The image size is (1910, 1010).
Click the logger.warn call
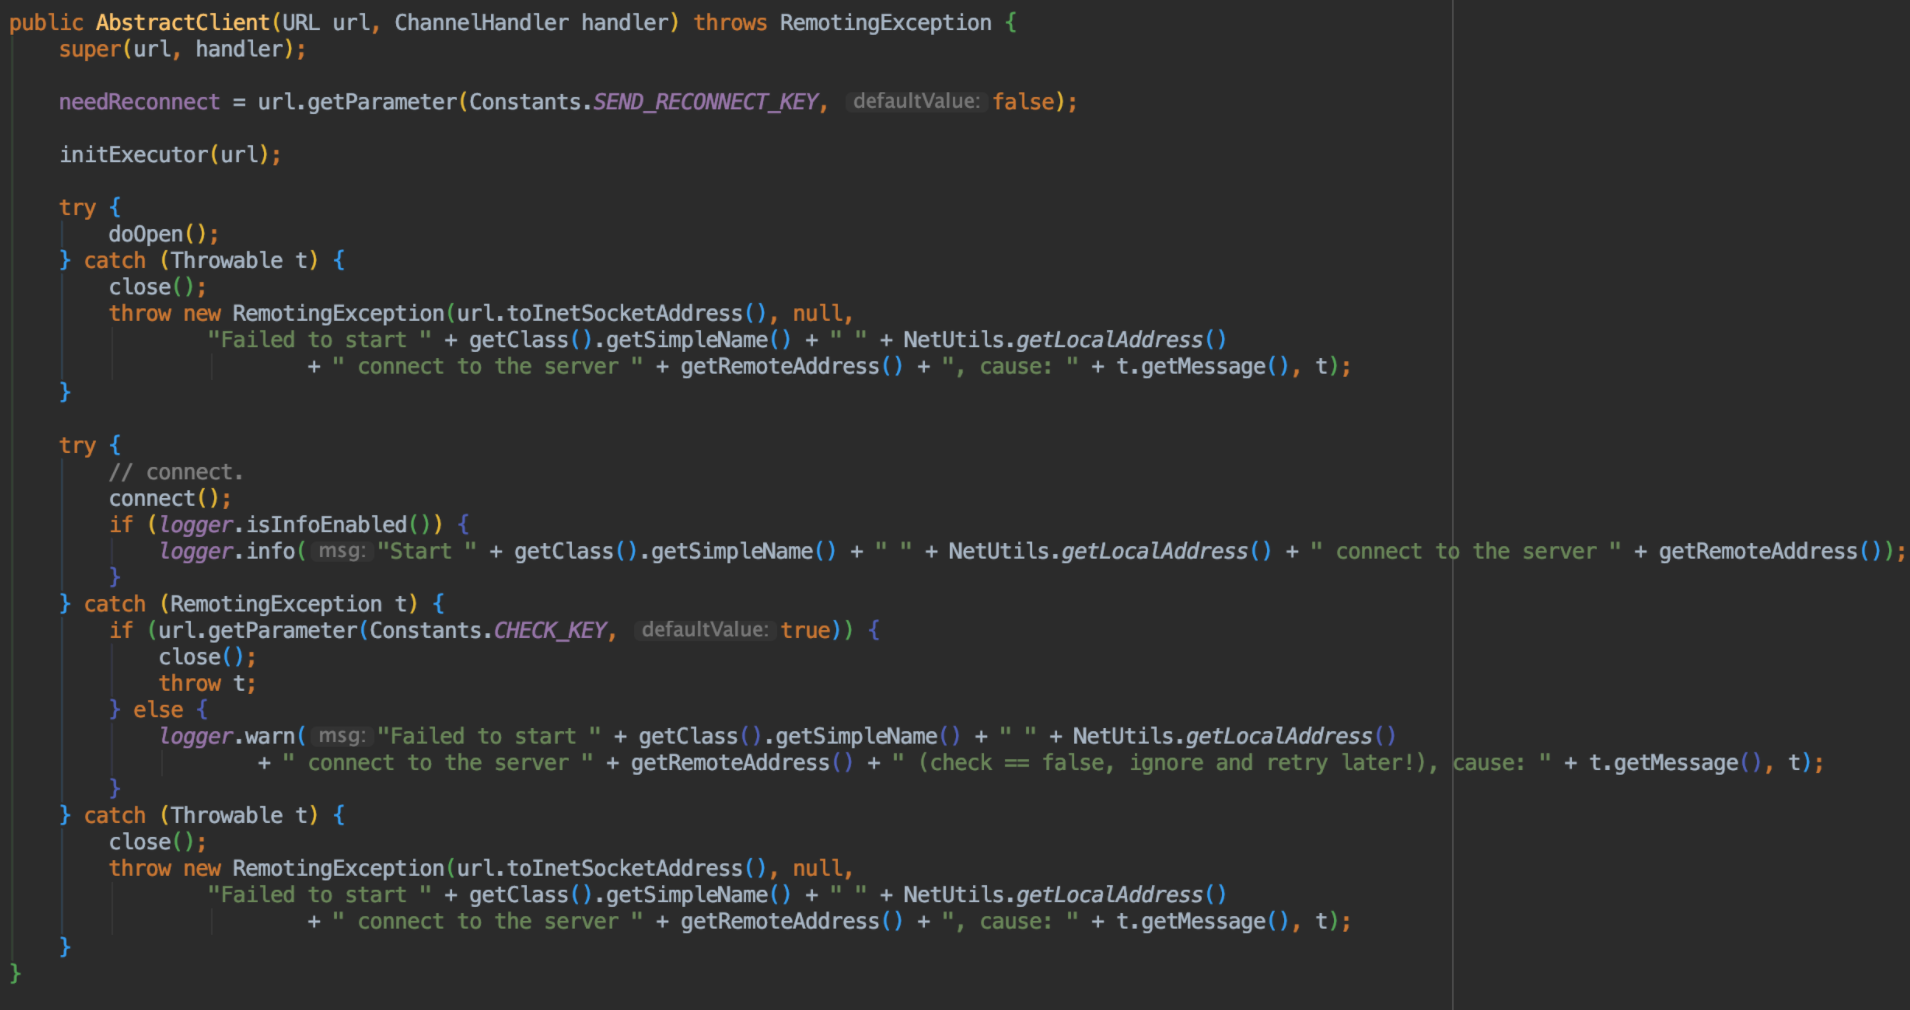[x=227, y=737]
